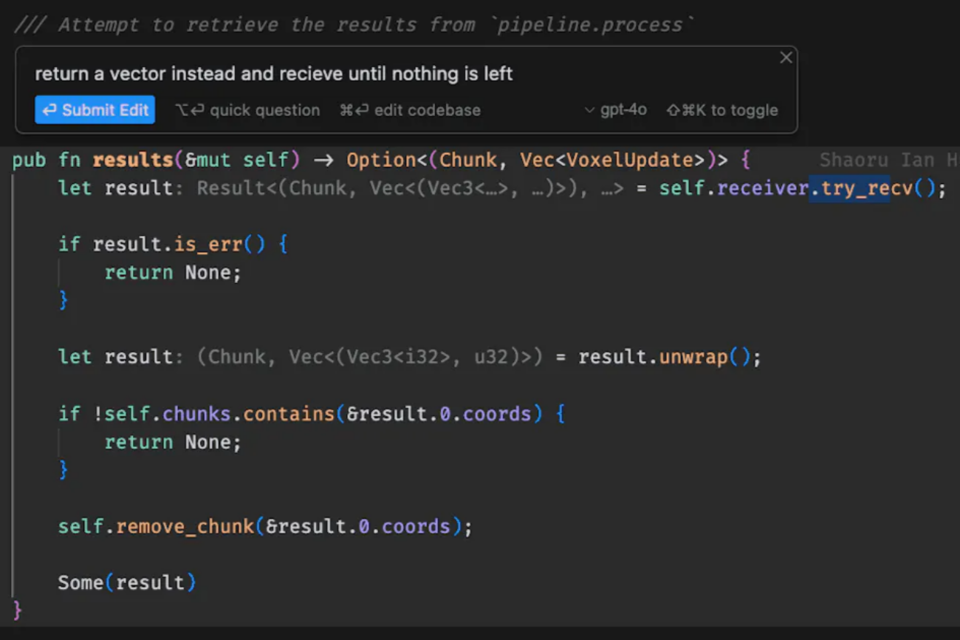
Task: Click the Result type inlay hint
Action: coord(232,188)
